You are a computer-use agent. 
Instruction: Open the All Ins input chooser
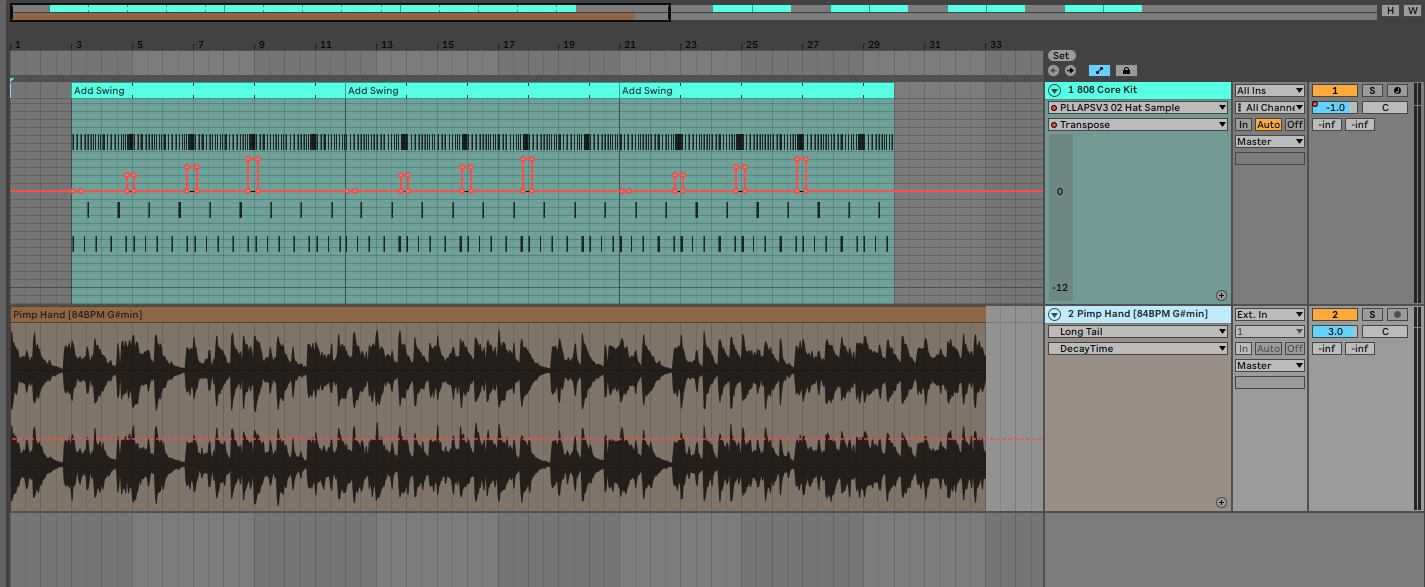pyautogui.click(x=1268, y=89)
